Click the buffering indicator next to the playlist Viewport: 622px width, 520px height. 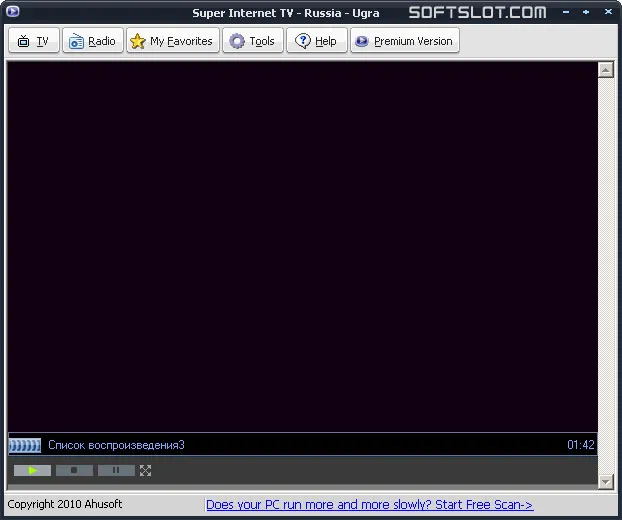click(25, 445)
